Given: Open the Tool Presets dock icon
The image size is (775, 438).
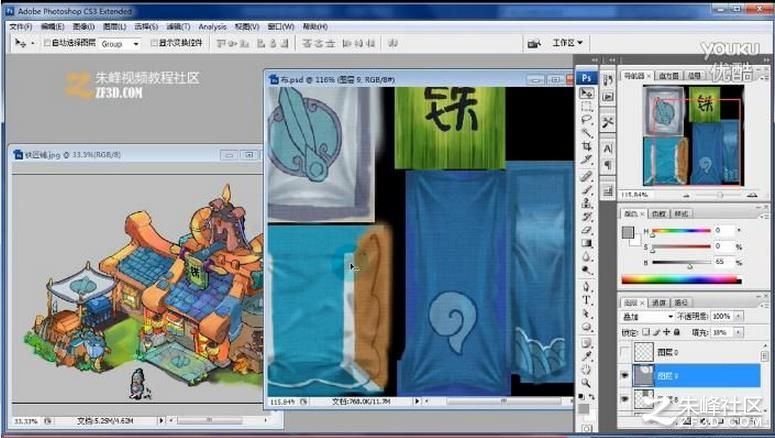Looking at the screenshot, I should click(608, 122).
